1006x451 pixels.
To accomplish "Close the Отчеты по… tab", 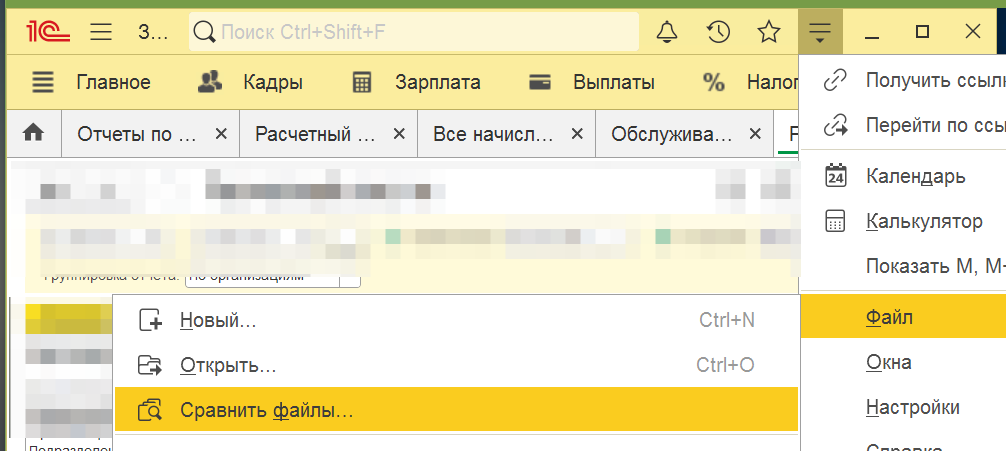I will pos(220,133).
